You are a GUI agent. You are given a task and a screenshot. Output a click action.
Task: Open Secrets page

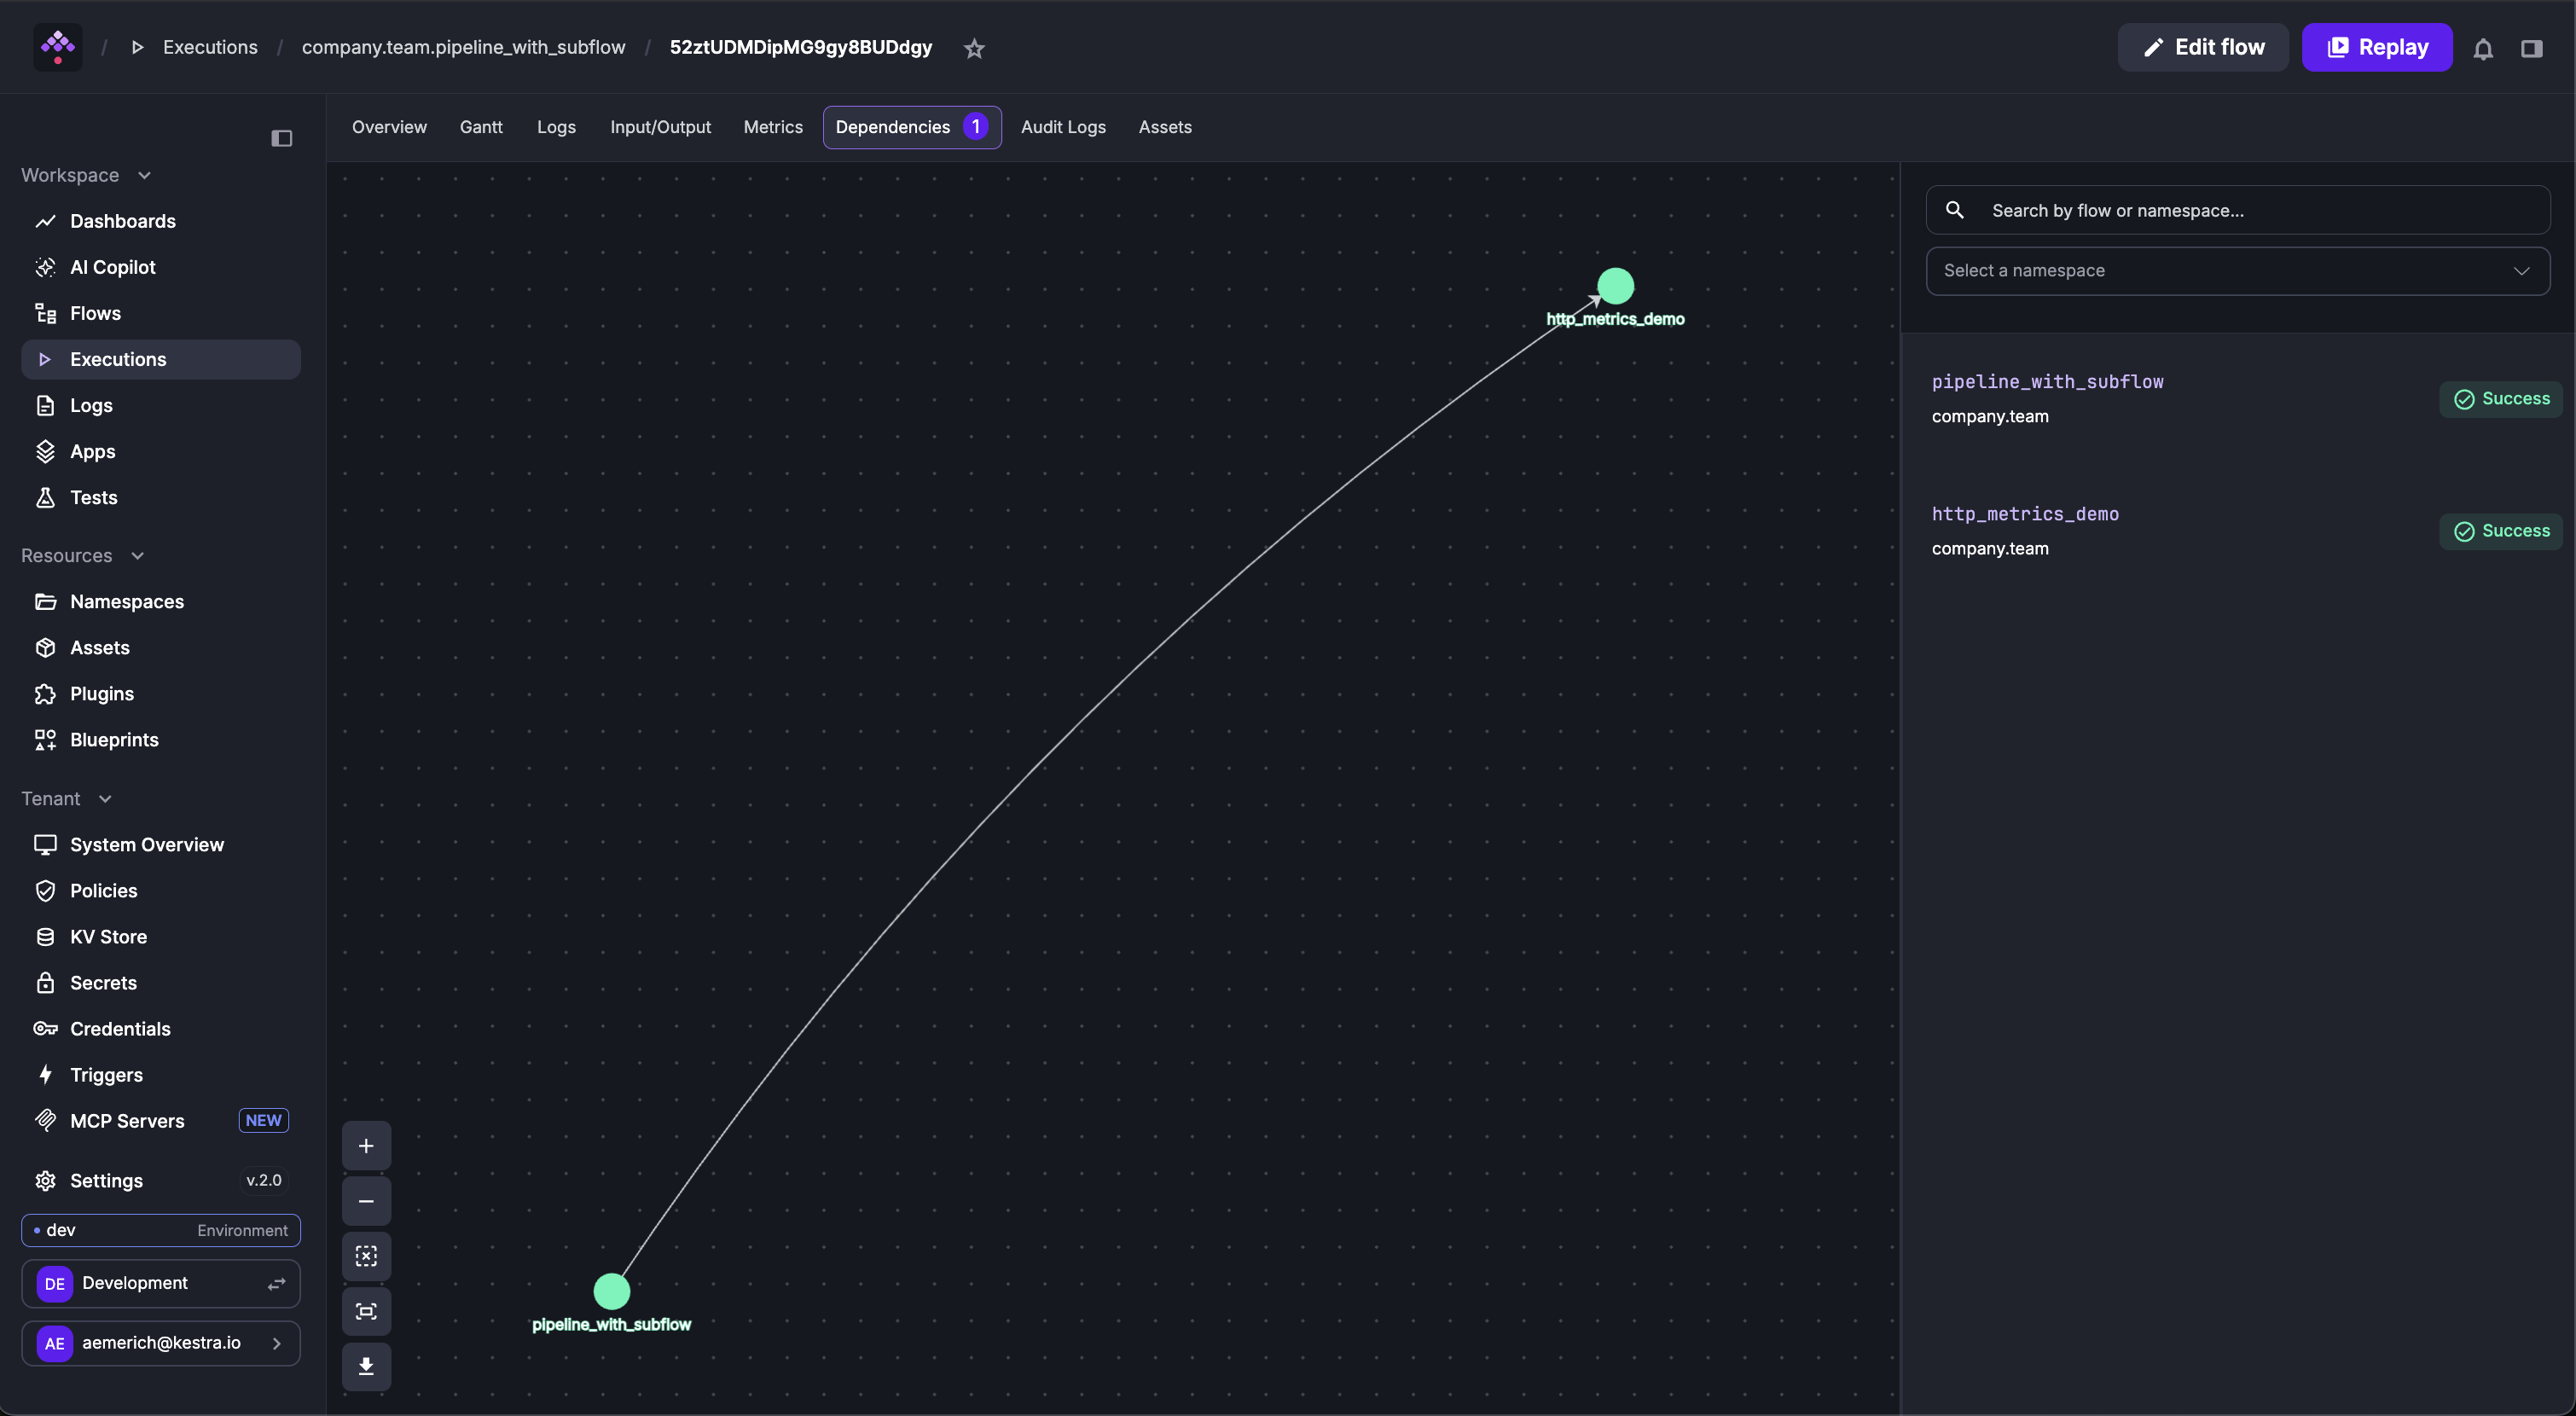[x=160, y=982]
